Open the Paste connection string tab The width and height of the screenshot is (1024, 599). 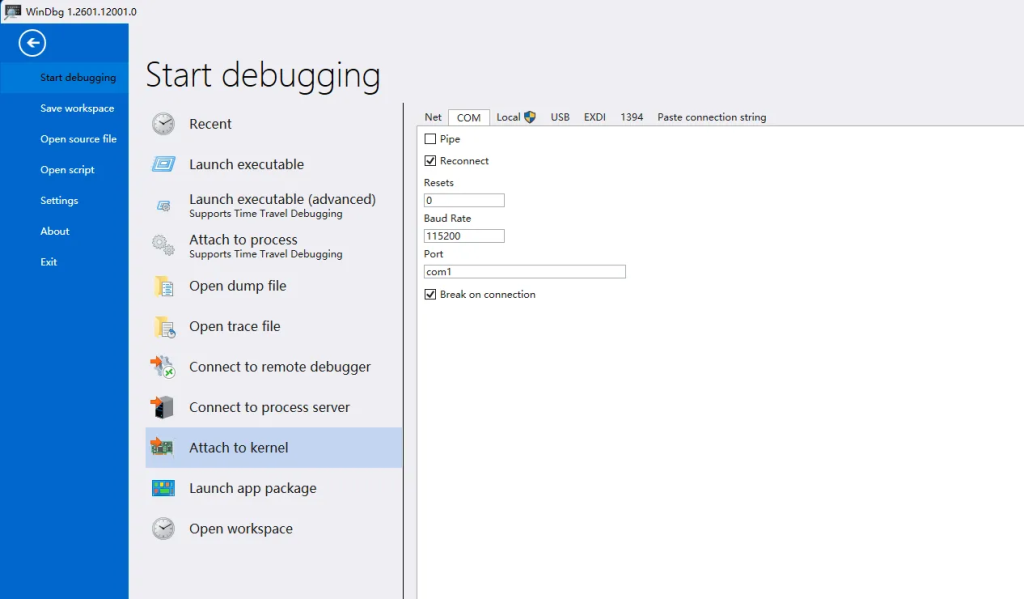(711, 117)
